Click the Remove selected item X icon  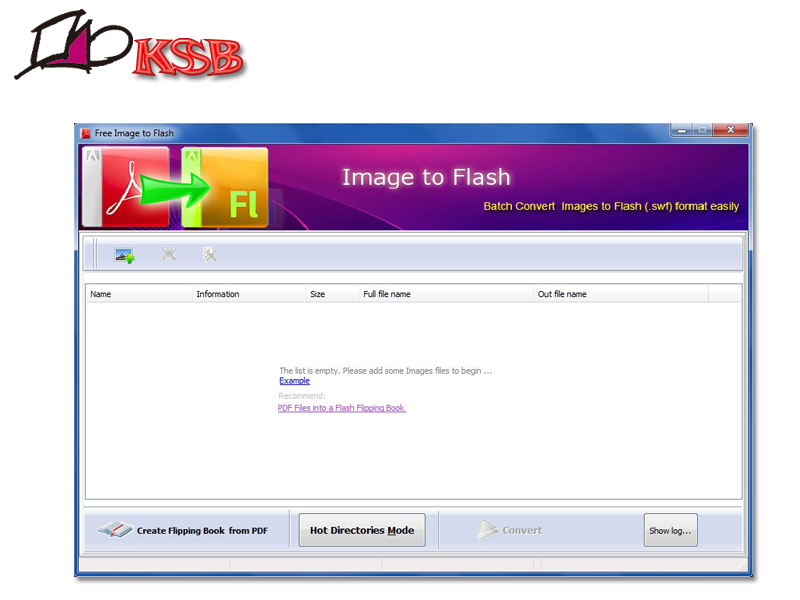(x=169, y=254)
